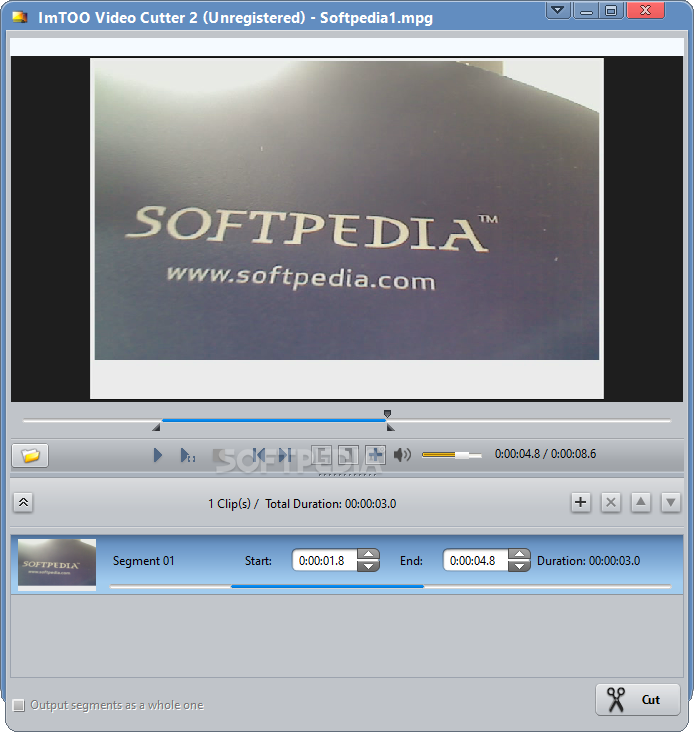The width and height of the screenshot is (694, 732).
Task: Click the time display 0:00:04.8 / 0:00:08.6
Action: [x=545, y=454]
